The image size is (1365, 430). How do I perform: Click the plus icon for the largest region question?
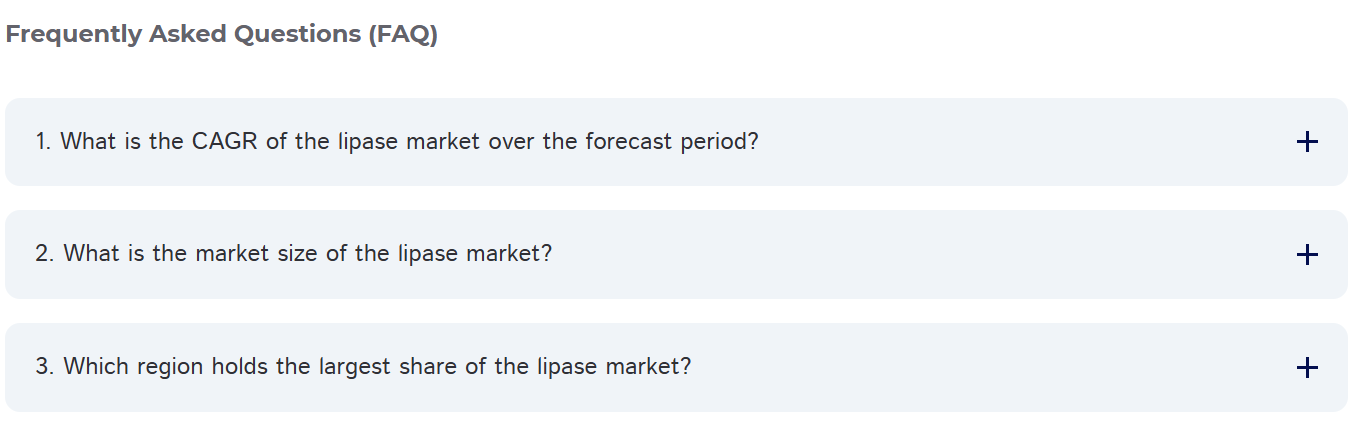tap(1306, 368)
